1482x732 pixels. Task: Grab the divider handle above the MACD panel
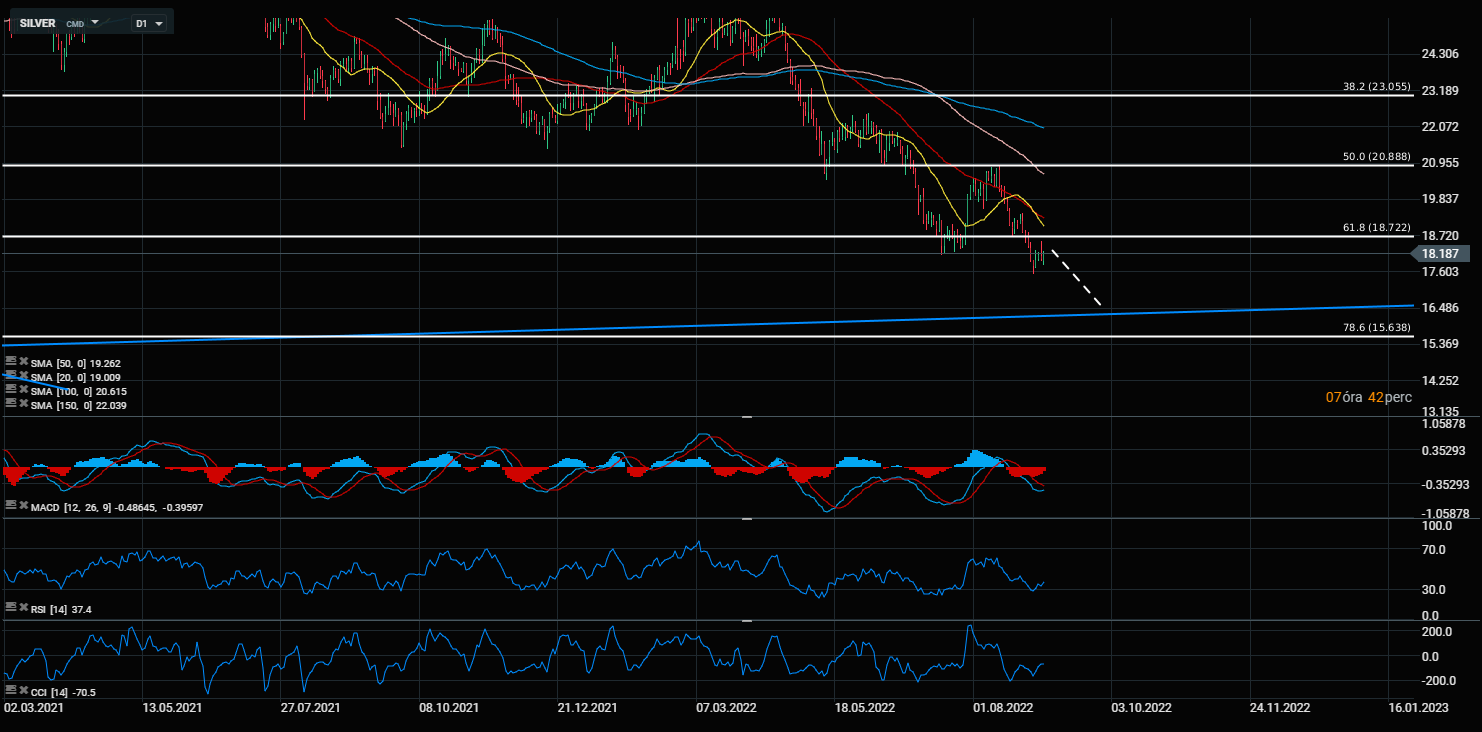pyautogui.click(x=746, y=416)
